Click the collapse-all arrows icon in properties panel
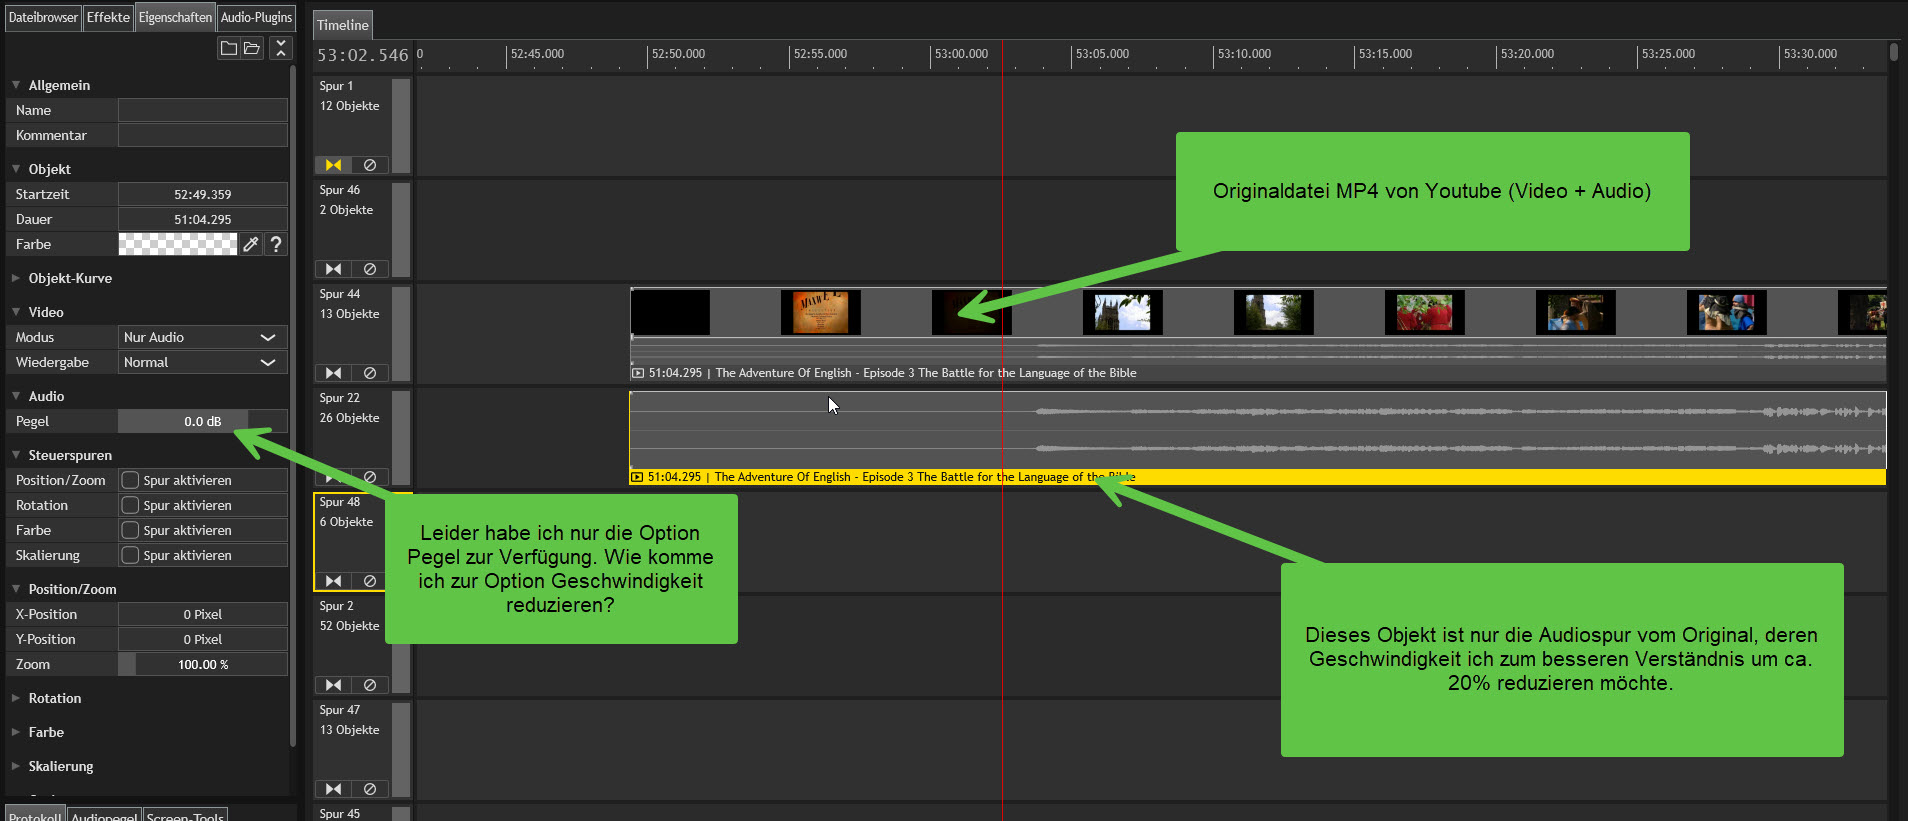1908x821 pixels. (x=281, y=48)
